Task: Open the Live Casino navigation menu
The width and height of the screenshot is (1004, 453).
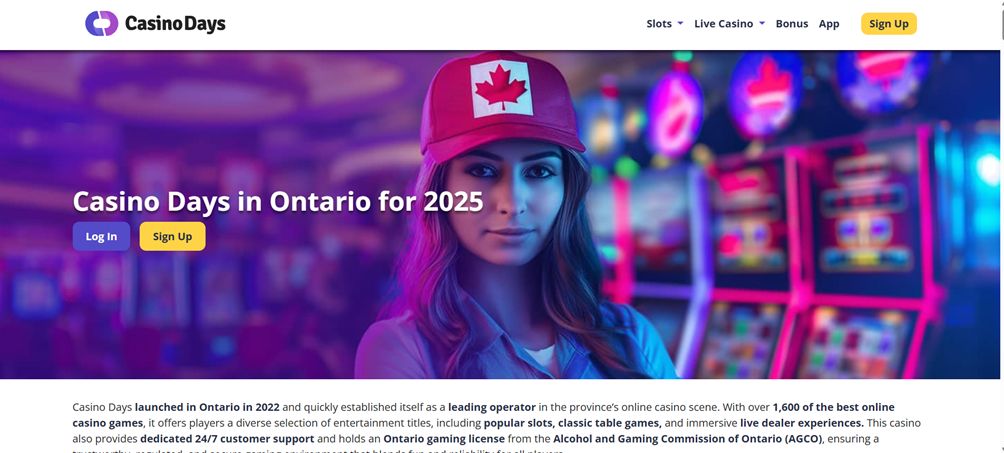Action: click(723, 24)
